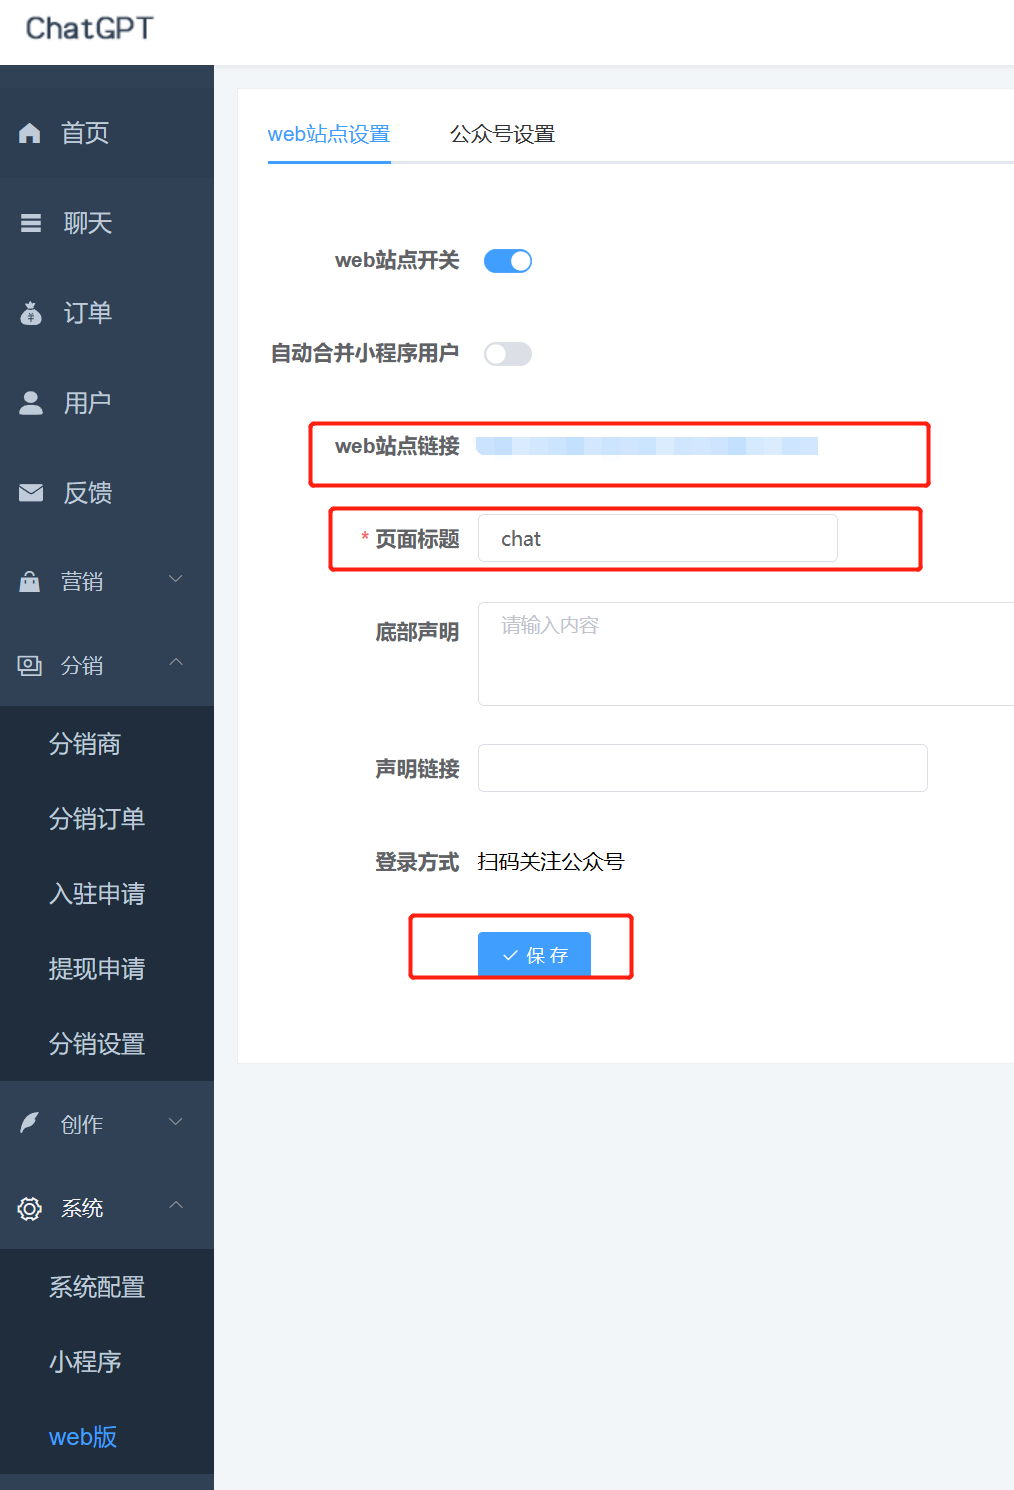Click the 自动合并小程序用户 label
This screenshot has width=1014, height=1490.
pyautogui.click(x=365, y=353)
